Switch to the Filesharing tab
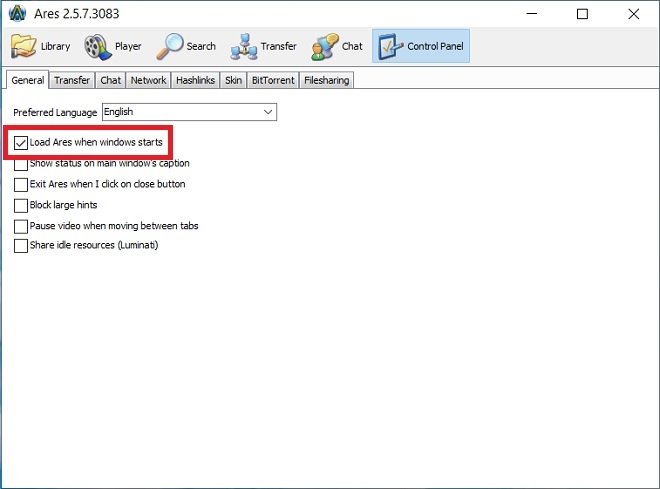This screenshot has width=660, height=489. point(327,80)
